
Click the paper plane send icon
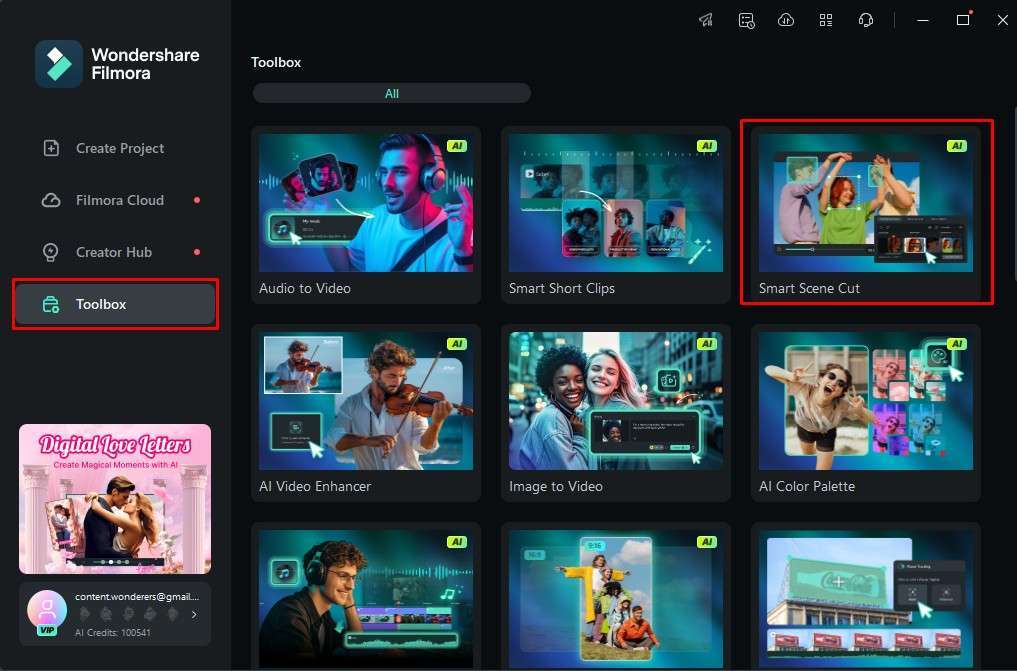[706, 20]
